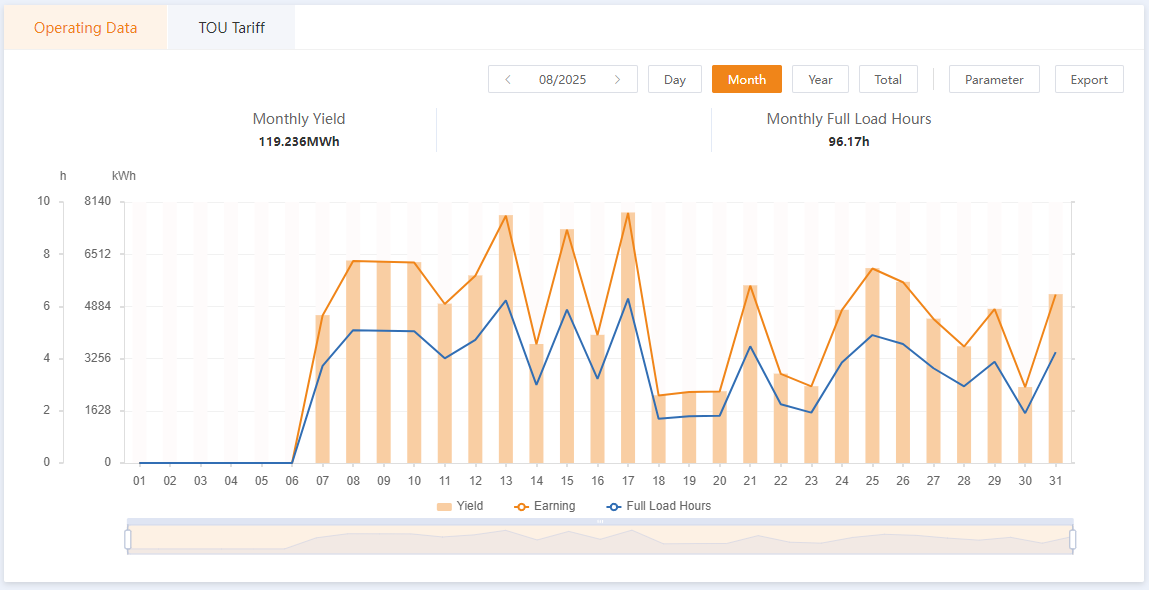The width and height of the screenshot is (1149, 590).
Task: Switch view to Day
Action: 675,80
